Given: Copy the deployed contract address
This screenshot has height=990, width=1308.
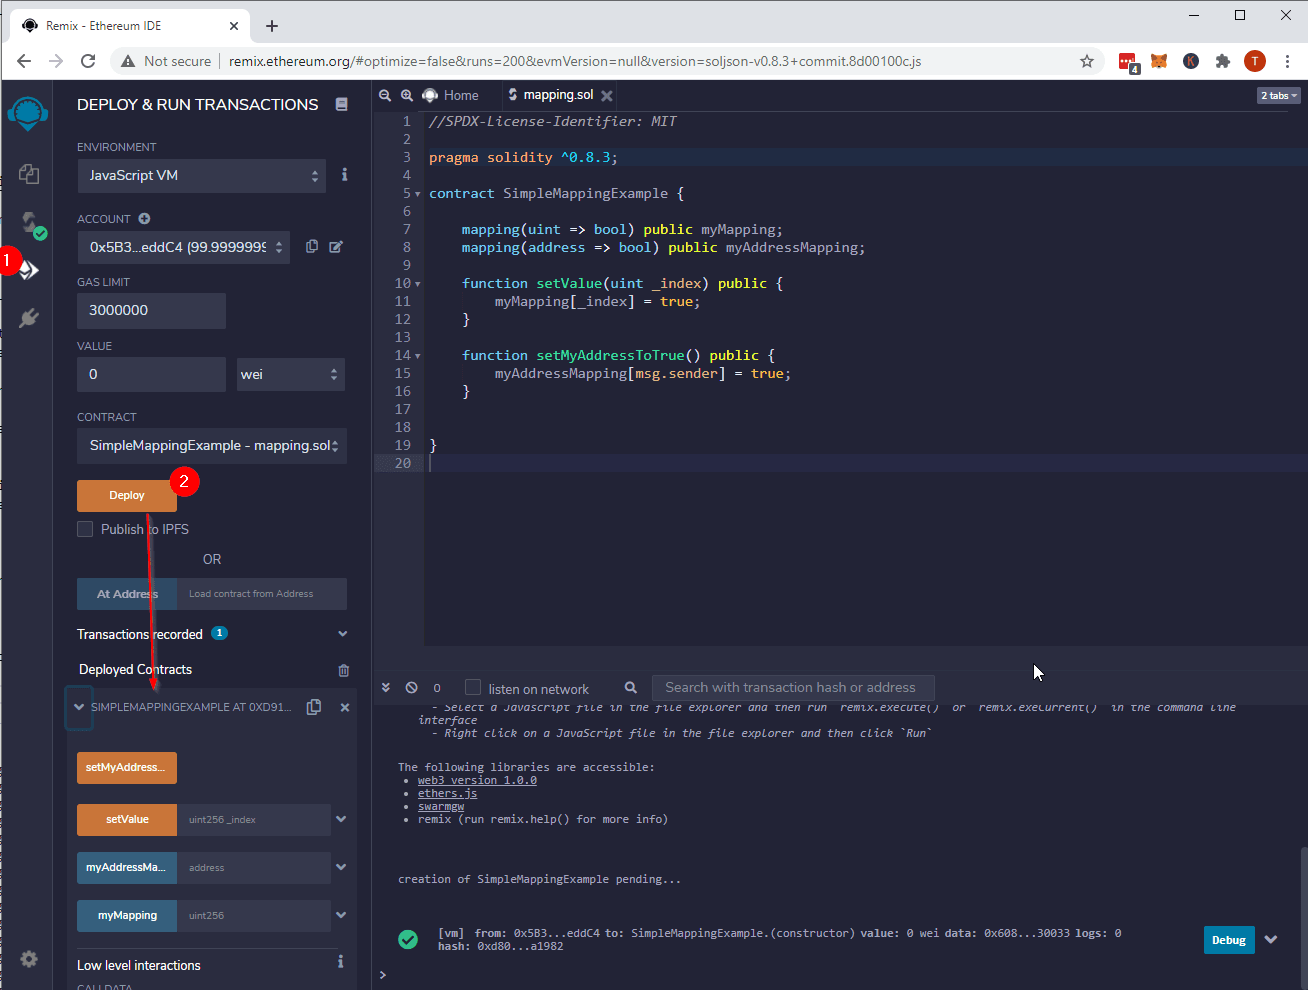Looking at the screenshot, I should click(314, 706).
